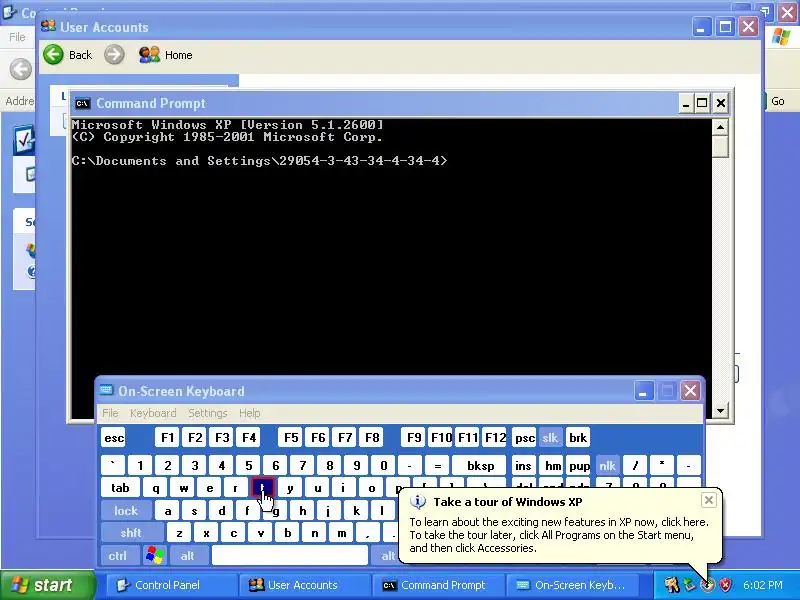Click Command Prompt scrollbar down arrow
This screenshot has height=600, width=800.
tap(720, 410)
